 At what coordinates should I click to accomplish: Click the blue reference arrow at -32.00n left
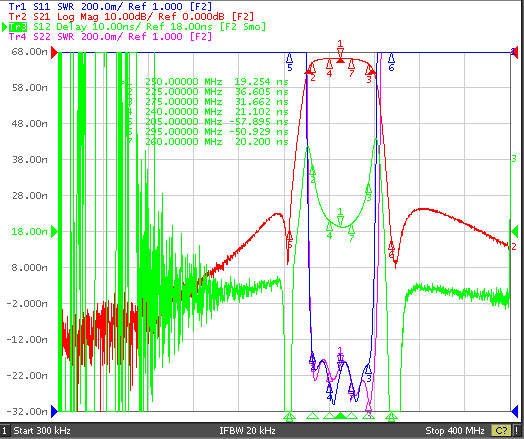pos(54,411)
